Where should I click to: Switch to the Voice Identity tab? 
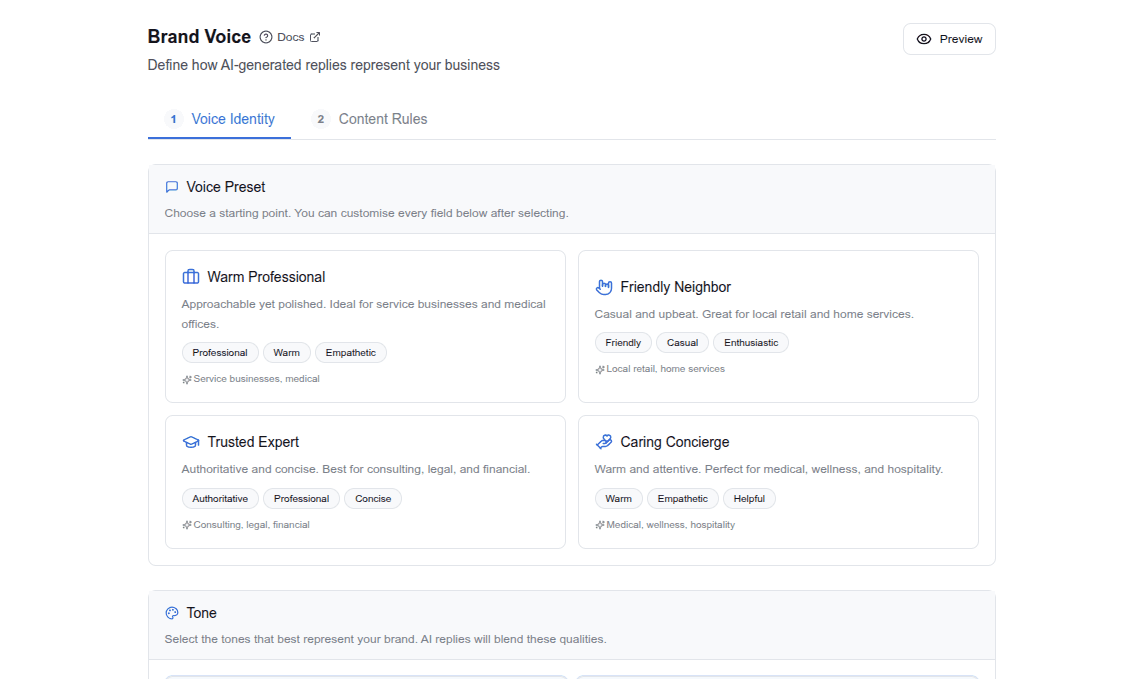pos(220,119)
